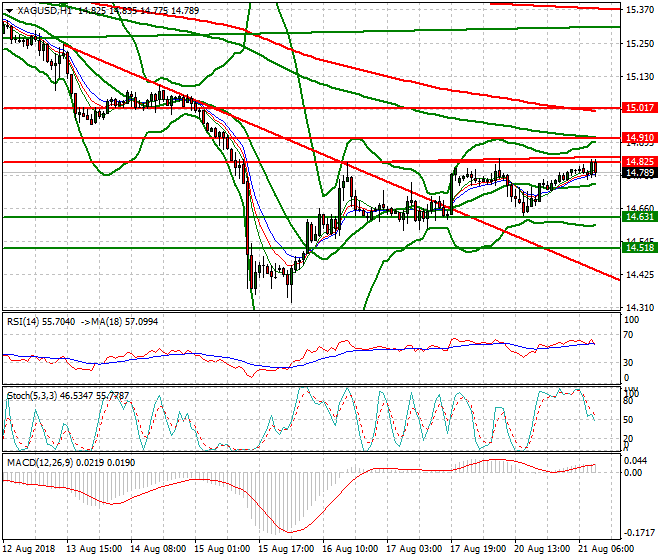
Task: Click the 14.425 price axis value
Action: click(640, 275)
